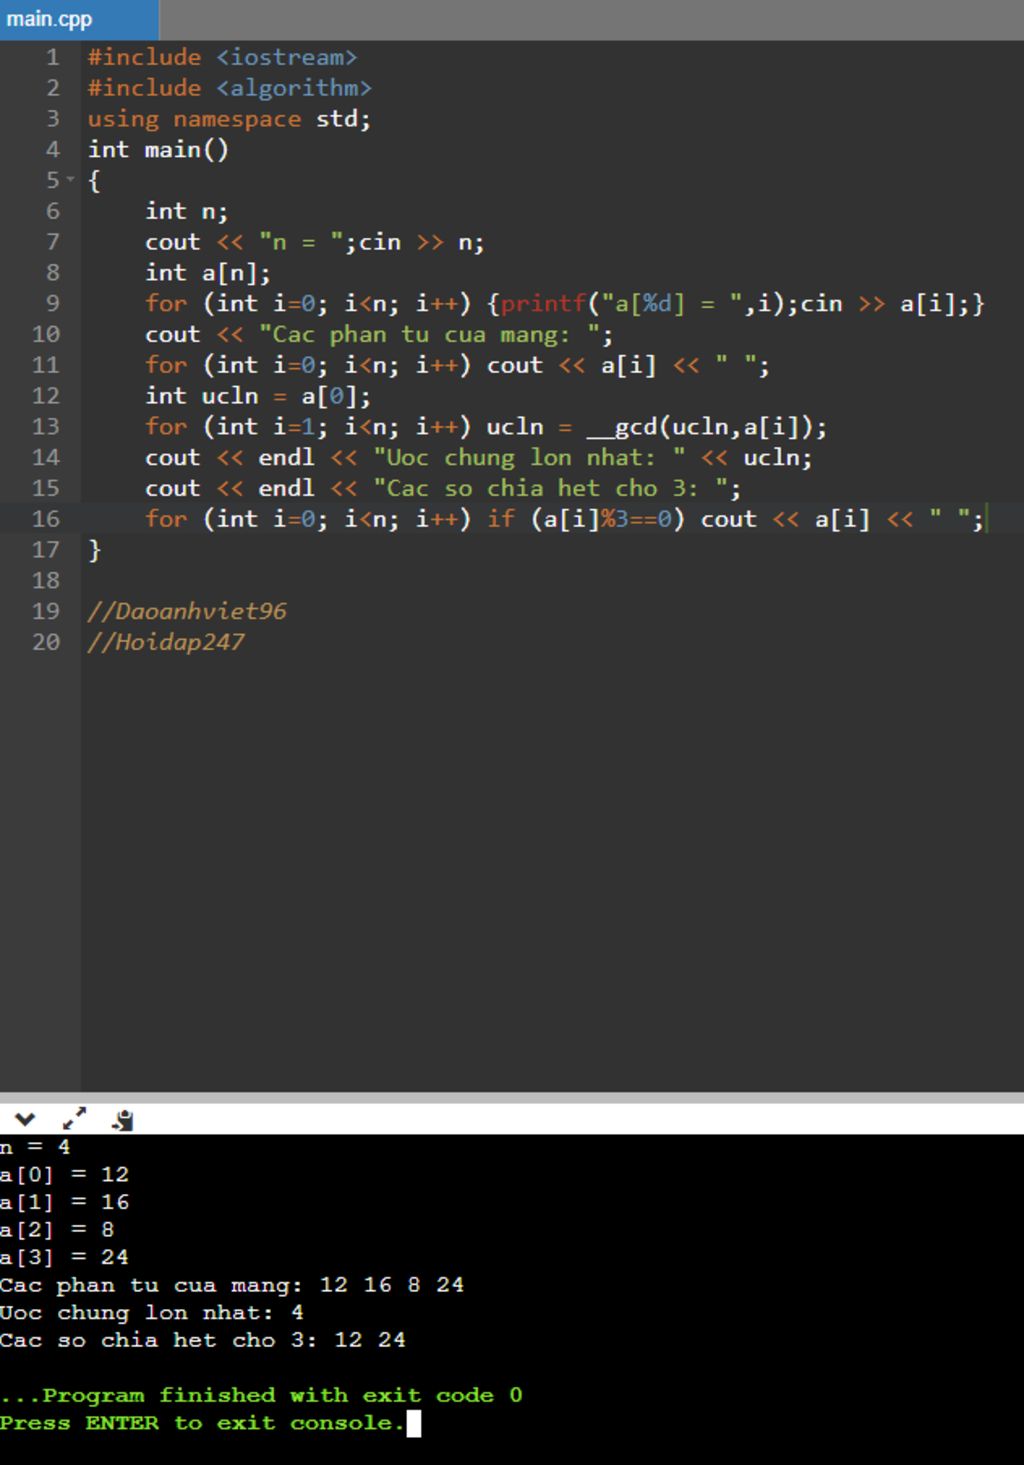Screen dimensions: 1024x1465
Task: Click console line 'a[0] = 12'
Action: (x=64, y=1174)
